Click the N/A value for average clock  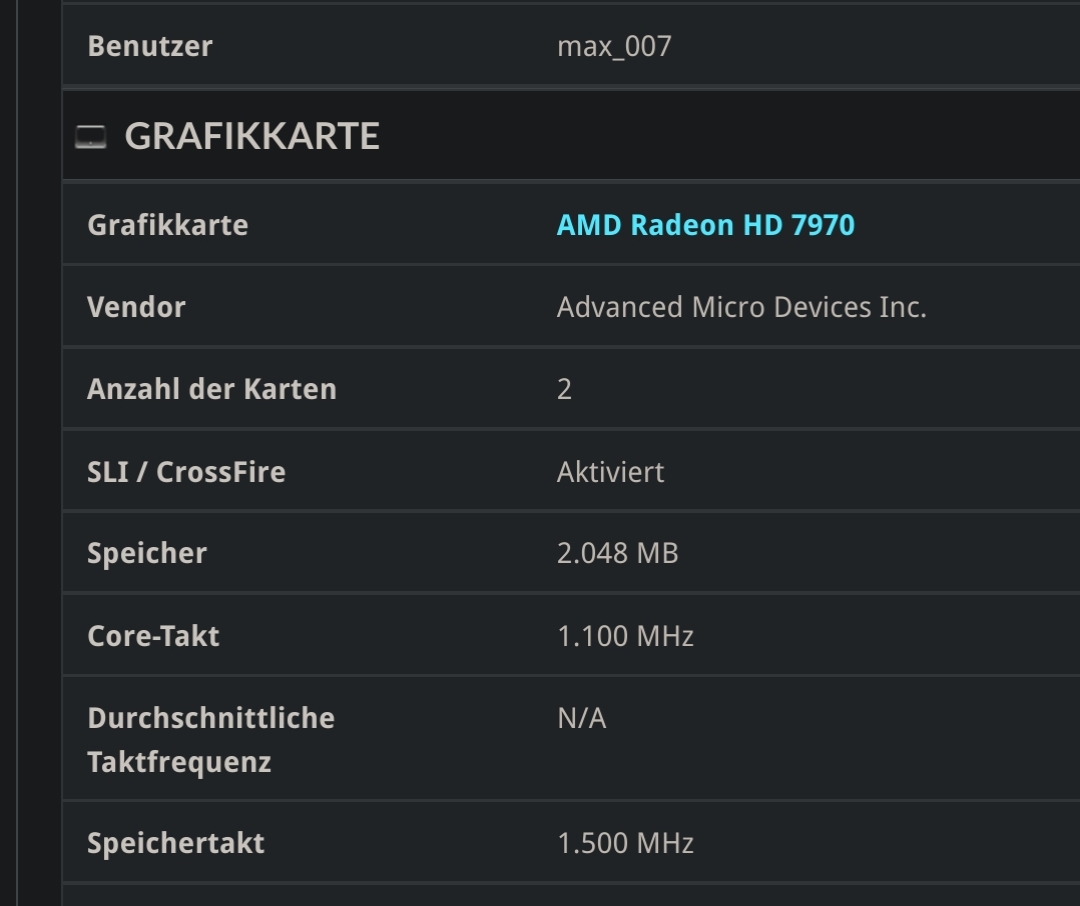click(x=582, y=718)
